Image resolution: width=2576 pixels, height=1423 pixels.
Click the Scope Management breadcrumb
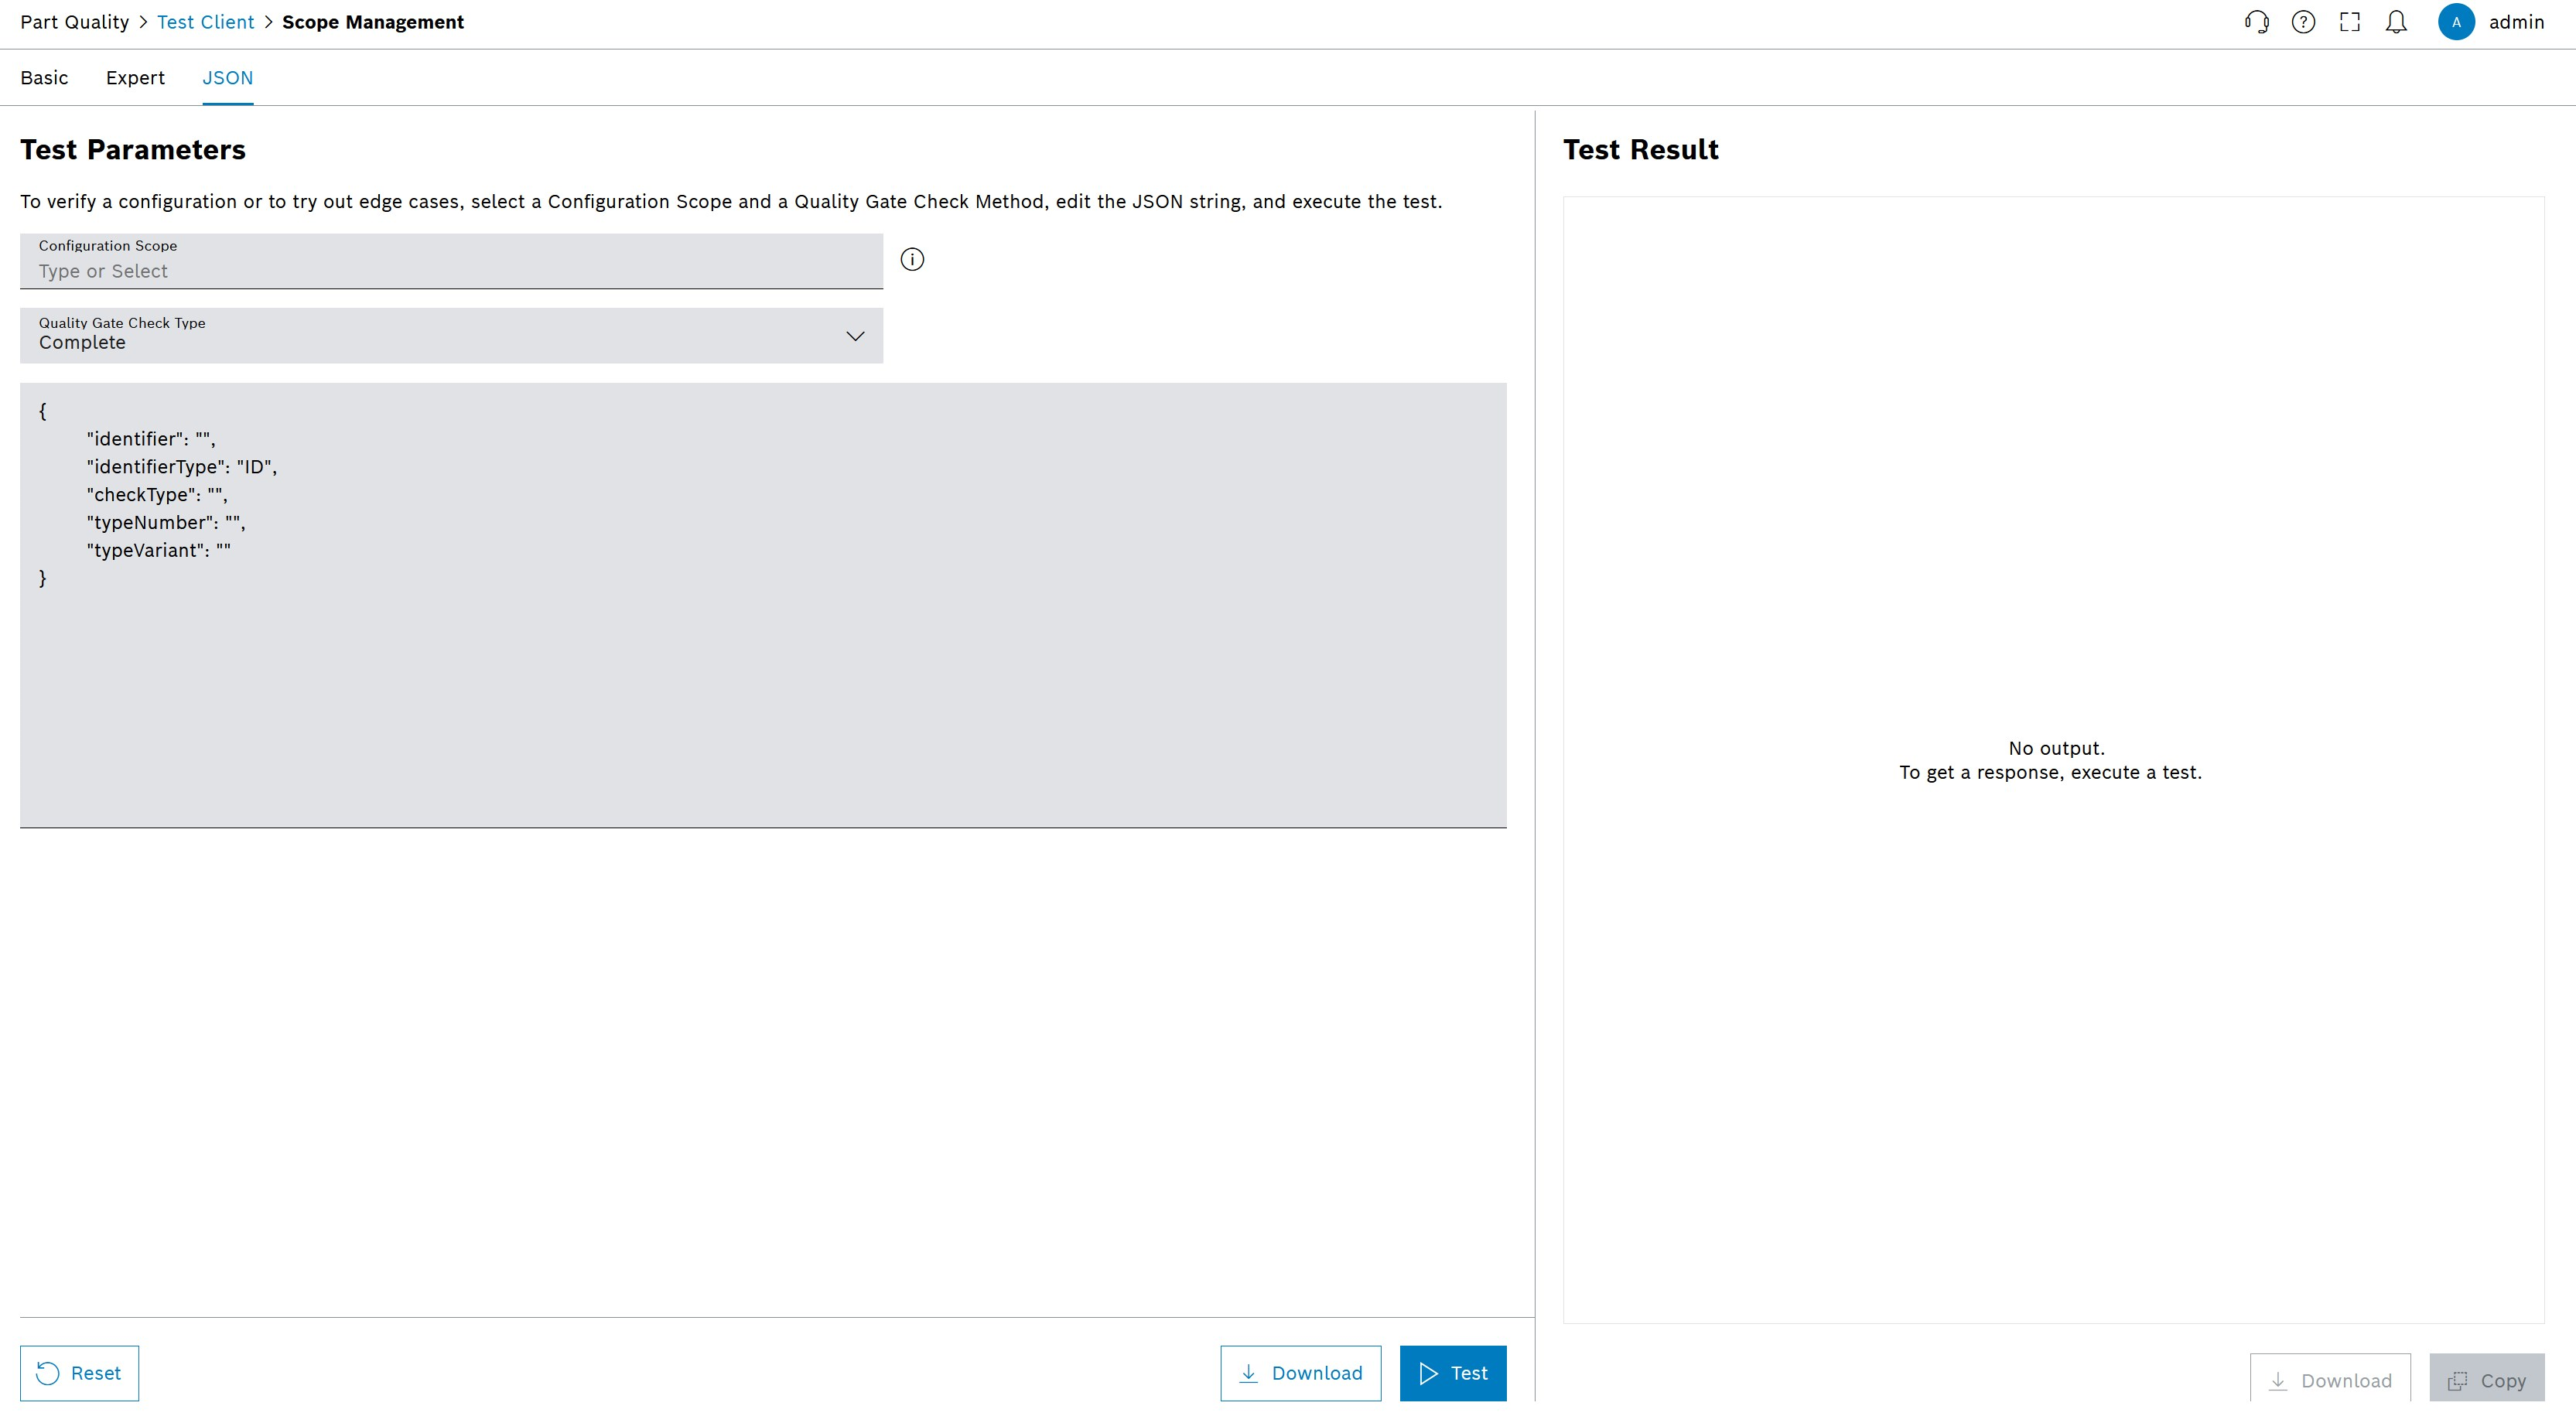click(x=373, y=22)
